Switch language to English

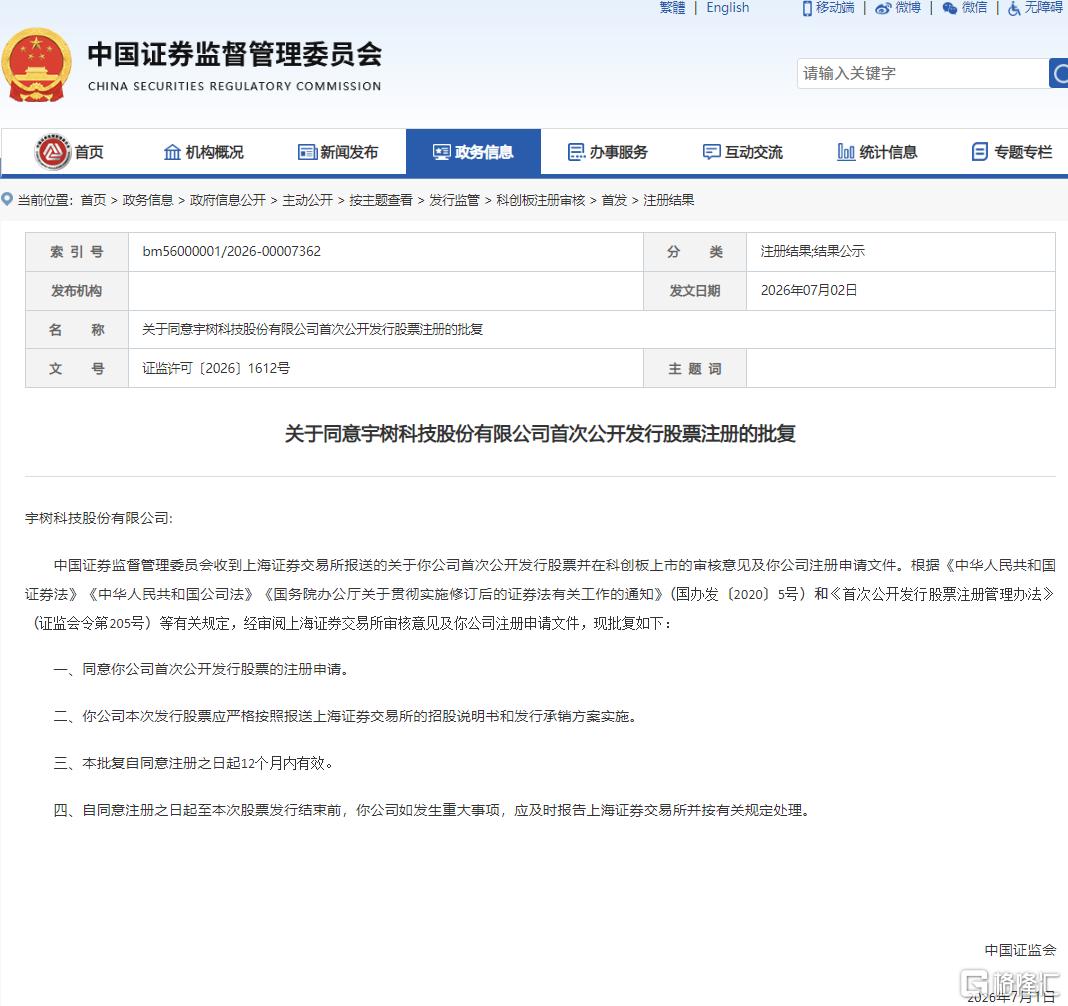727,7
